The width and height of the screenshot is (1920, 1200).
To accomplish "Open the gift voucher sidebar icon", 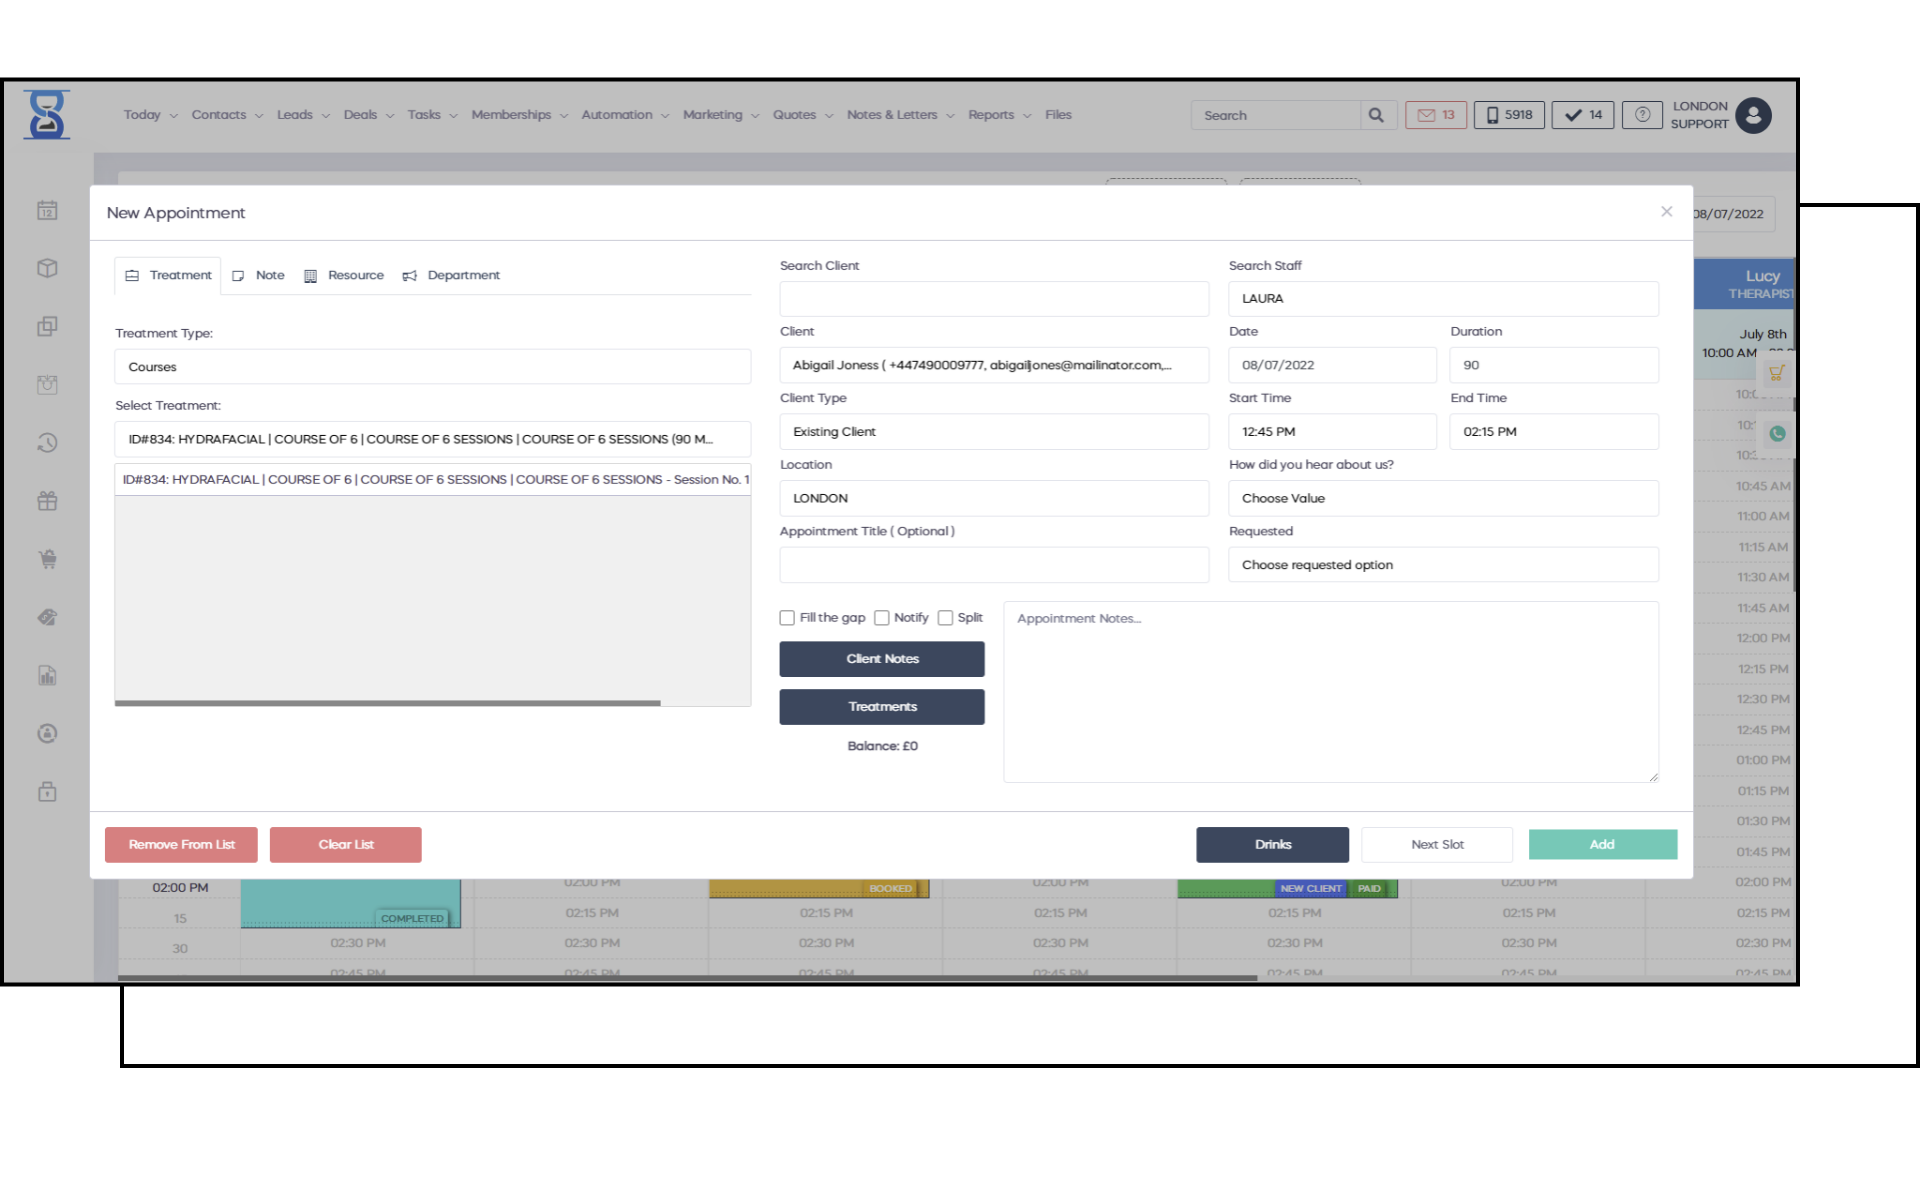I will [47, 501].
